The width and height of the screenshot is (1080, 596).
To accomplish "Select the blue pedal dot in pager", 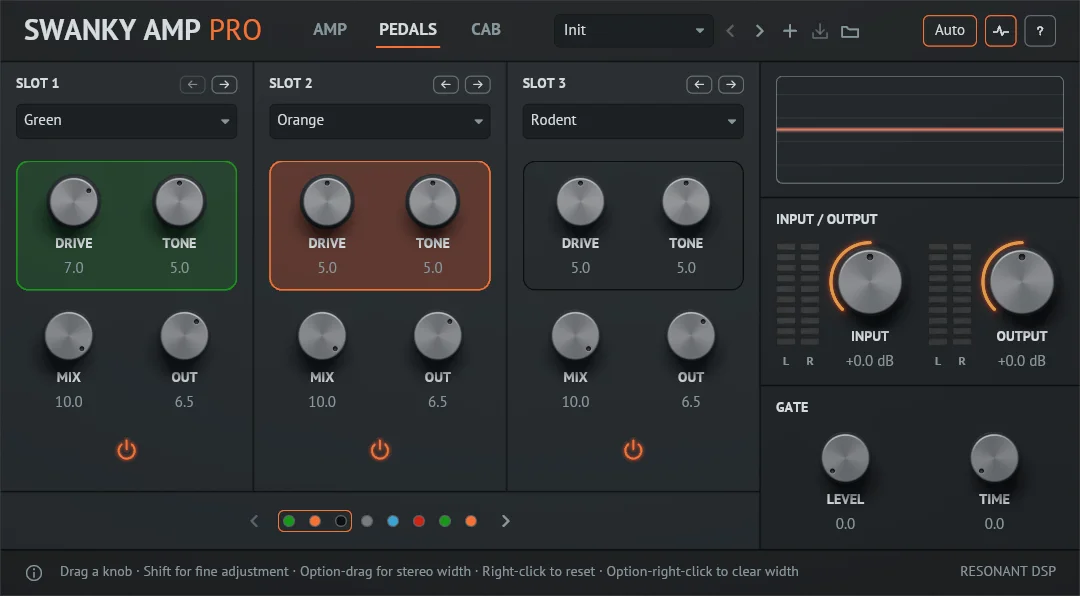I will 393,521.
